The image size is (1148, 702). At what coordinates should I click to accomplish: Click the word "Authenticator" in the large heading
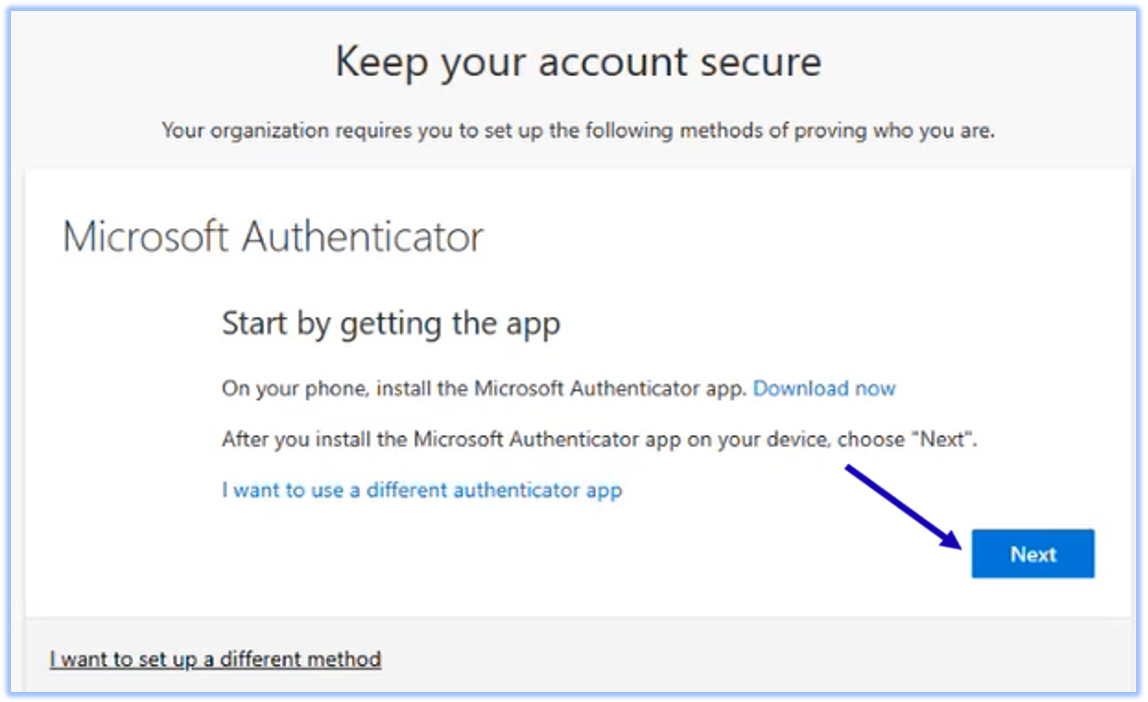pos(364,237)
